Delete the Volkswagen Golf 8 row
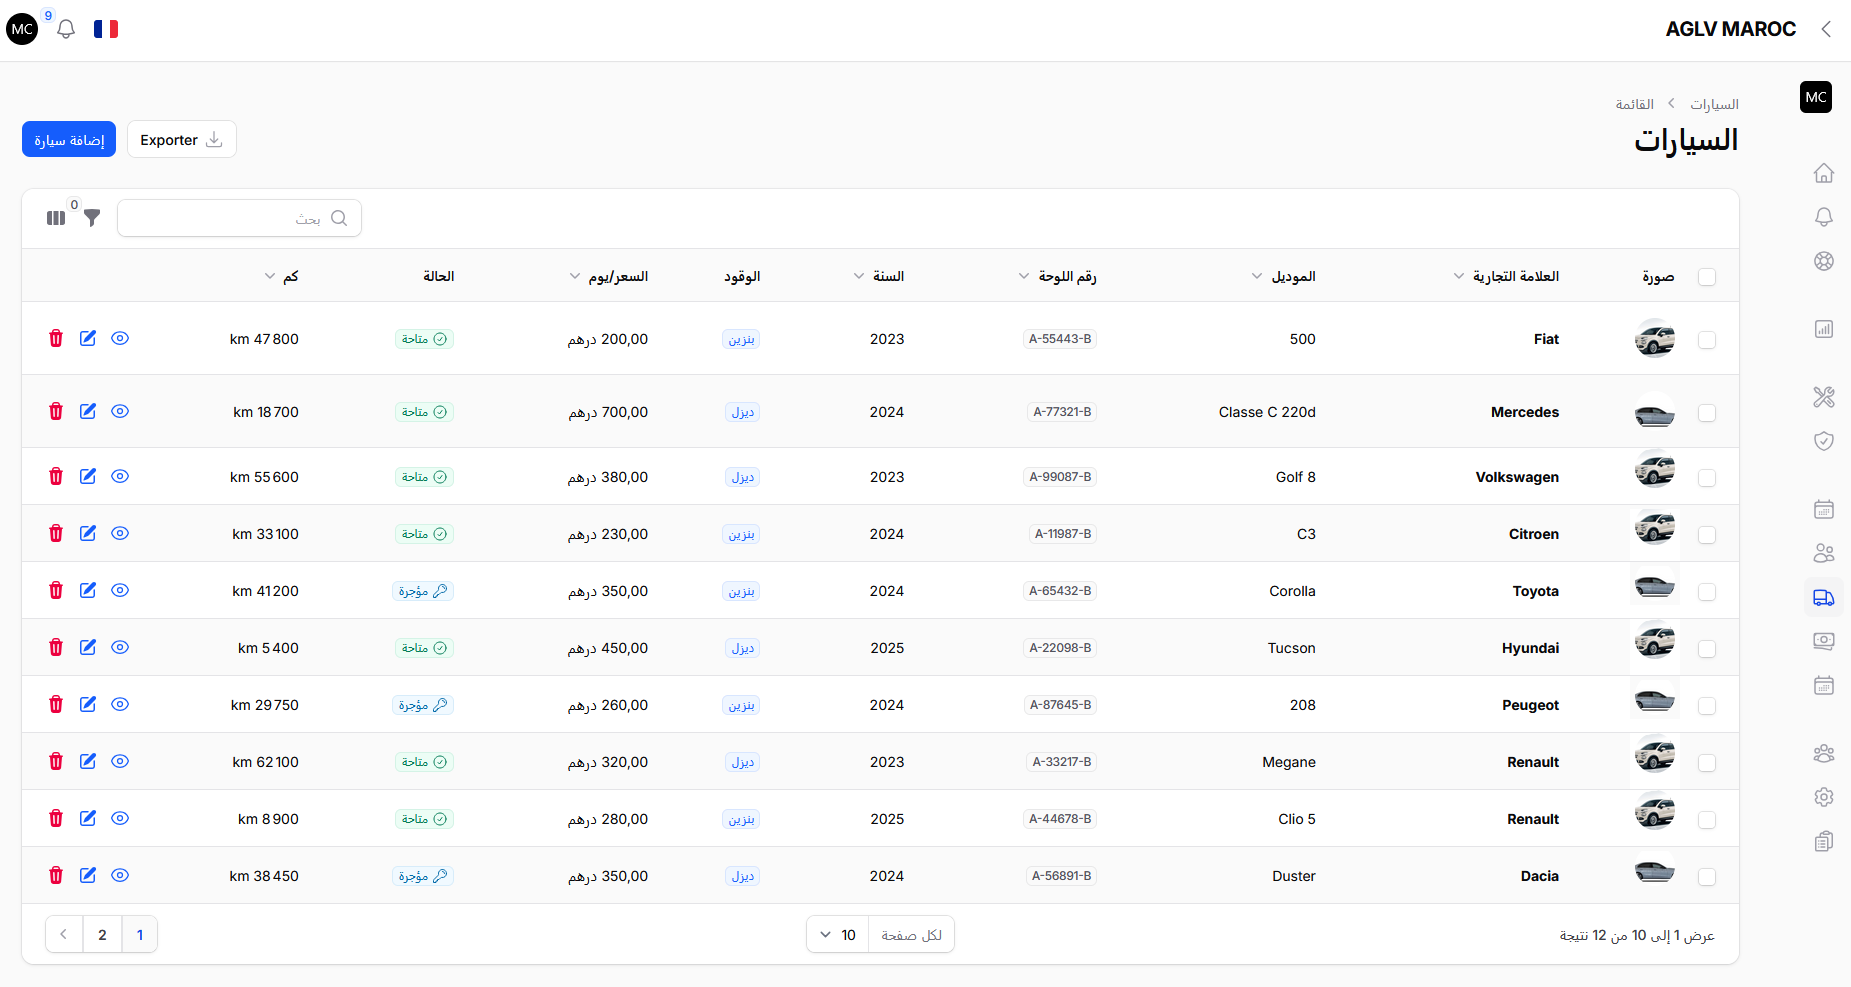 [x=56, y=476]
